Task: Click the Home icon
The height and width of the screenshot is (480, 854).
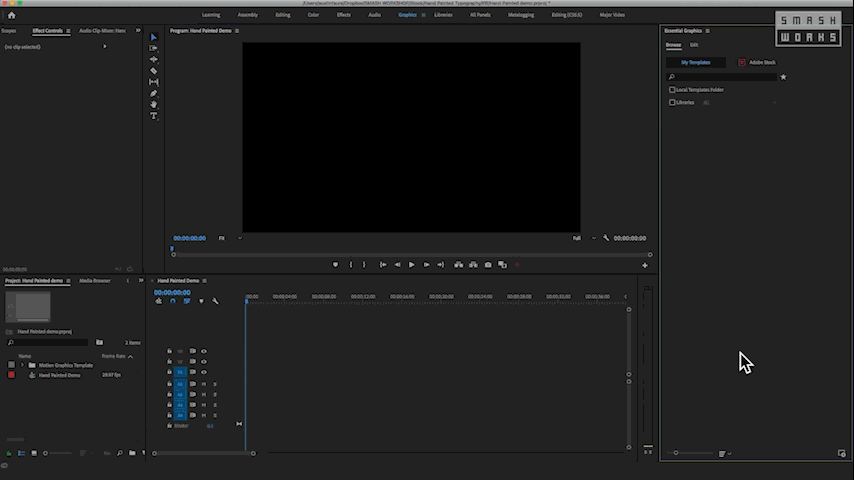Action: point(11,15)
